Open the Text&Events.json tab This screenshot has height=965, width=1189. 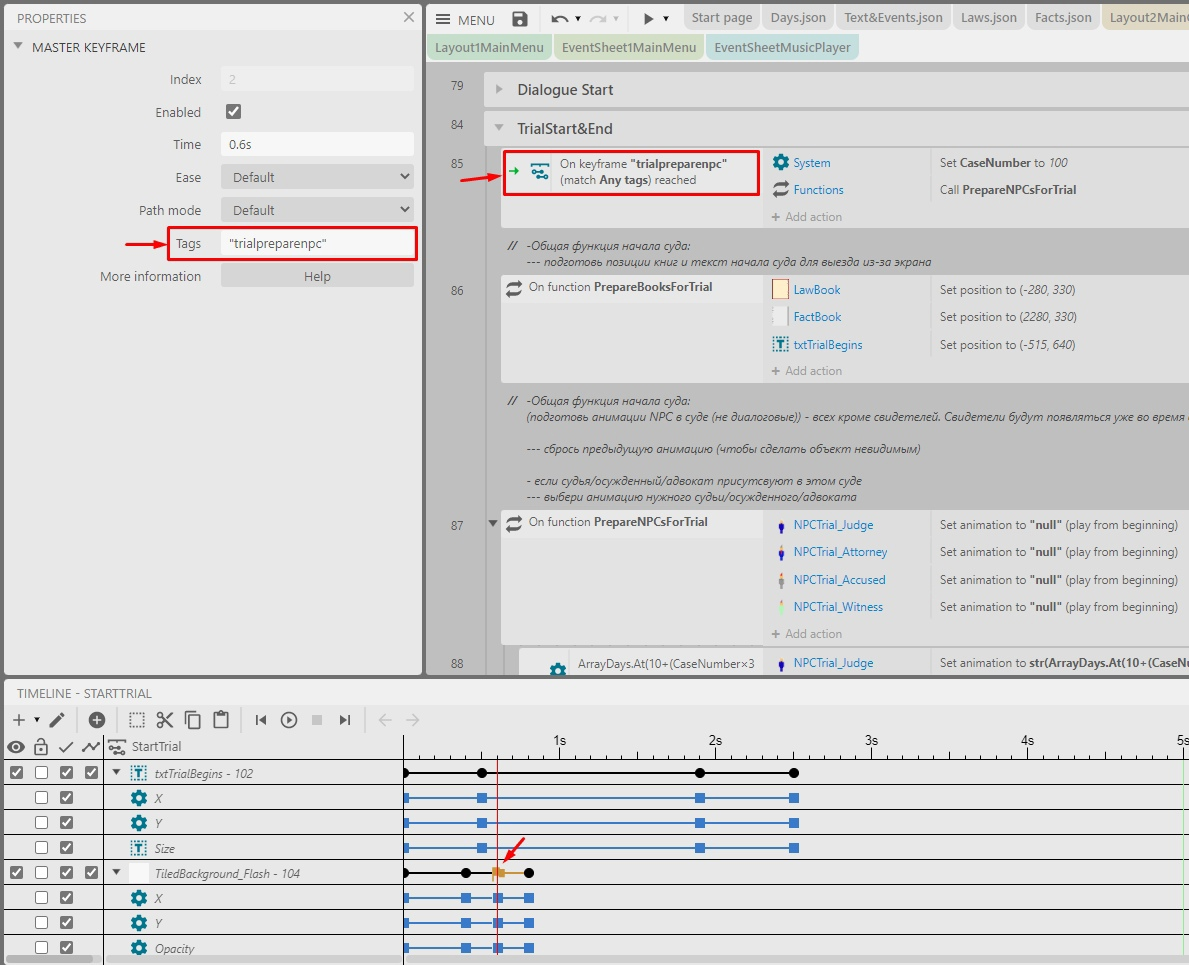893,17
